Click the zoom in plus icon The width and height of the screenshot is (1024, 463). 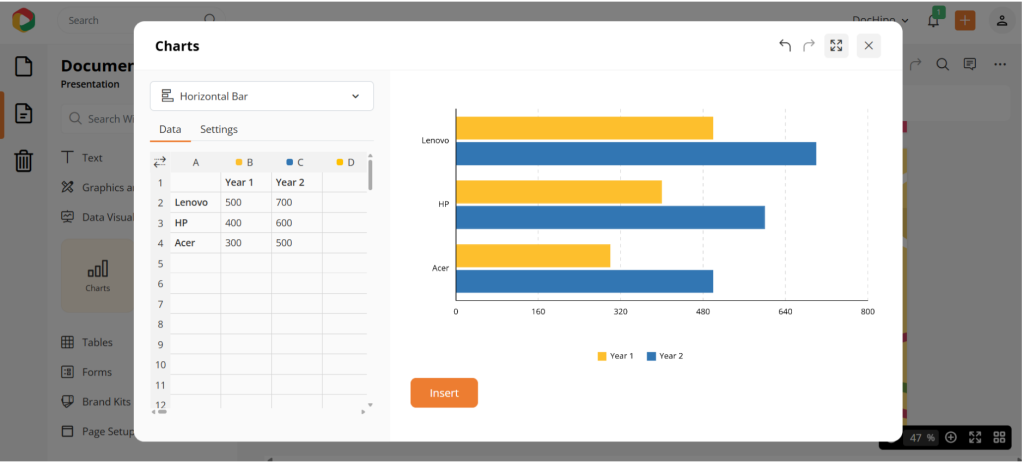click(x=951, y=438)
